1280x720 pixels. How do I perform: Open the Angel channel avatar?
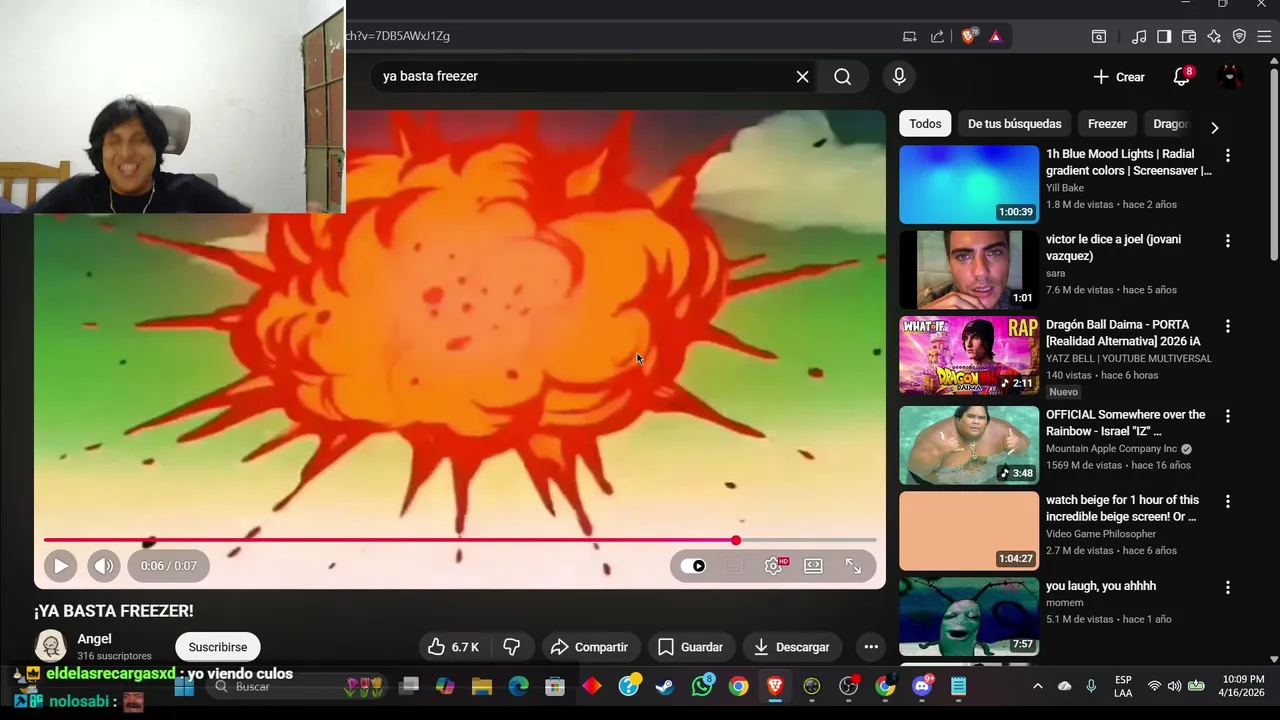pyautogui.click(x=50, y=646)
